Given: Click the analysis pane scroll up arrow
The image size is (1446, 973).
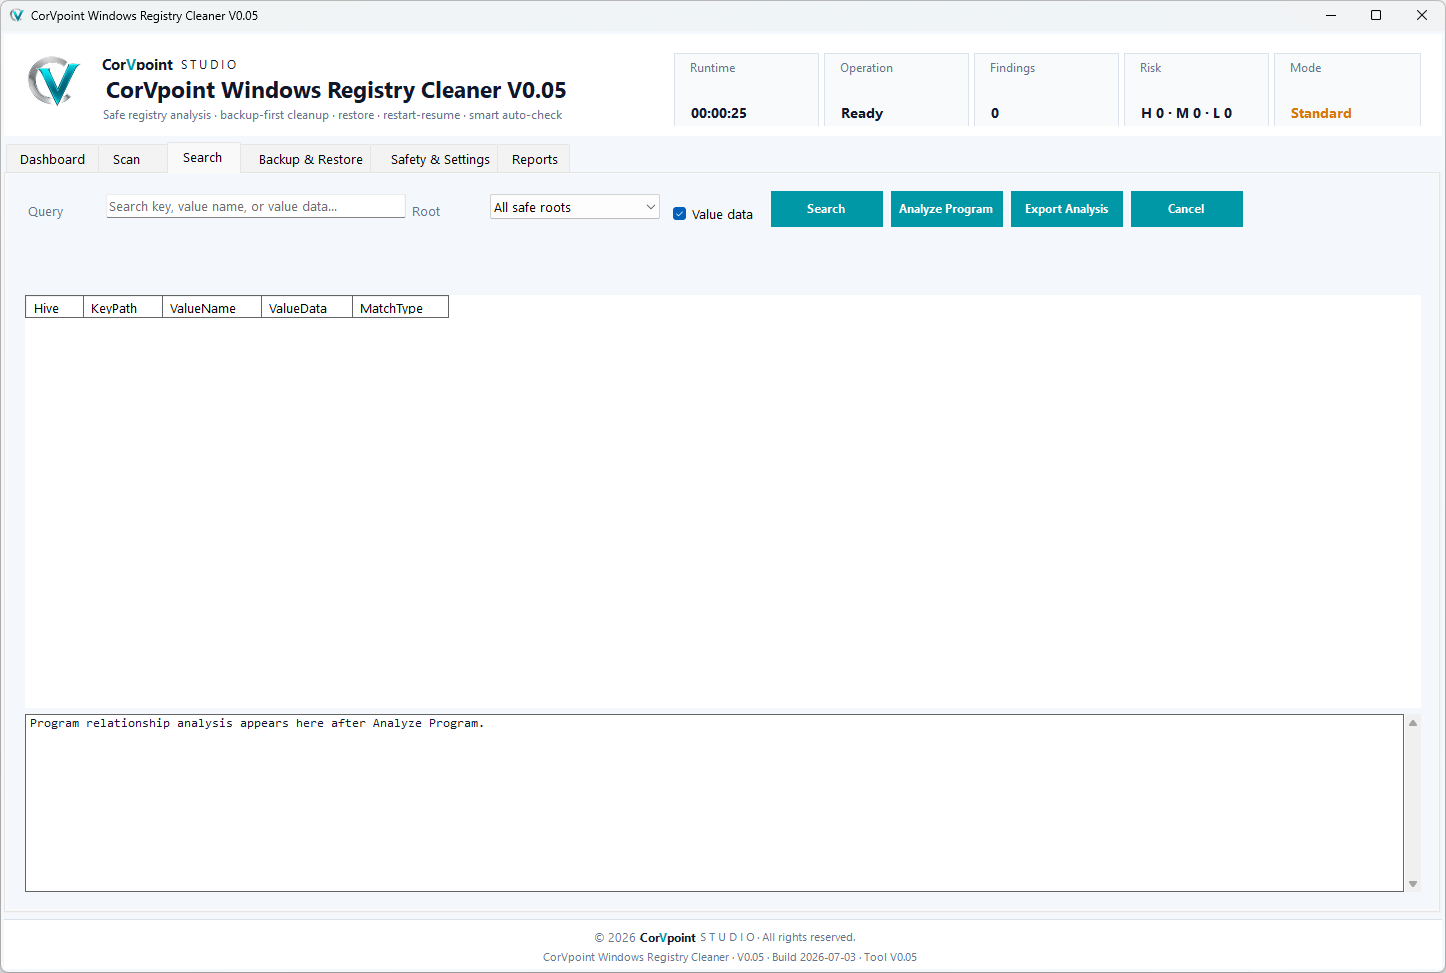Looking at the screenshot, I should pos(1413,723).
